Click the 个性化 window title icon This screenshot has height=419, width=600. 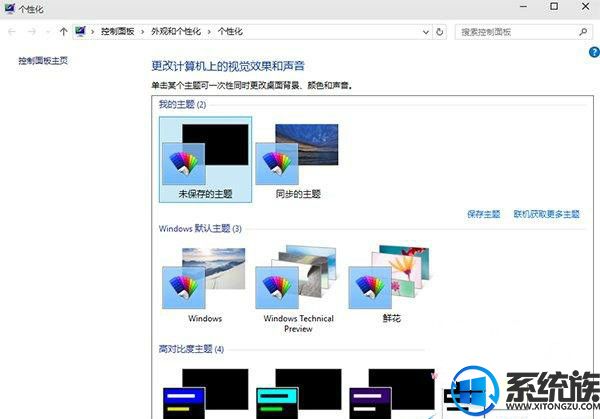(10, 8)
